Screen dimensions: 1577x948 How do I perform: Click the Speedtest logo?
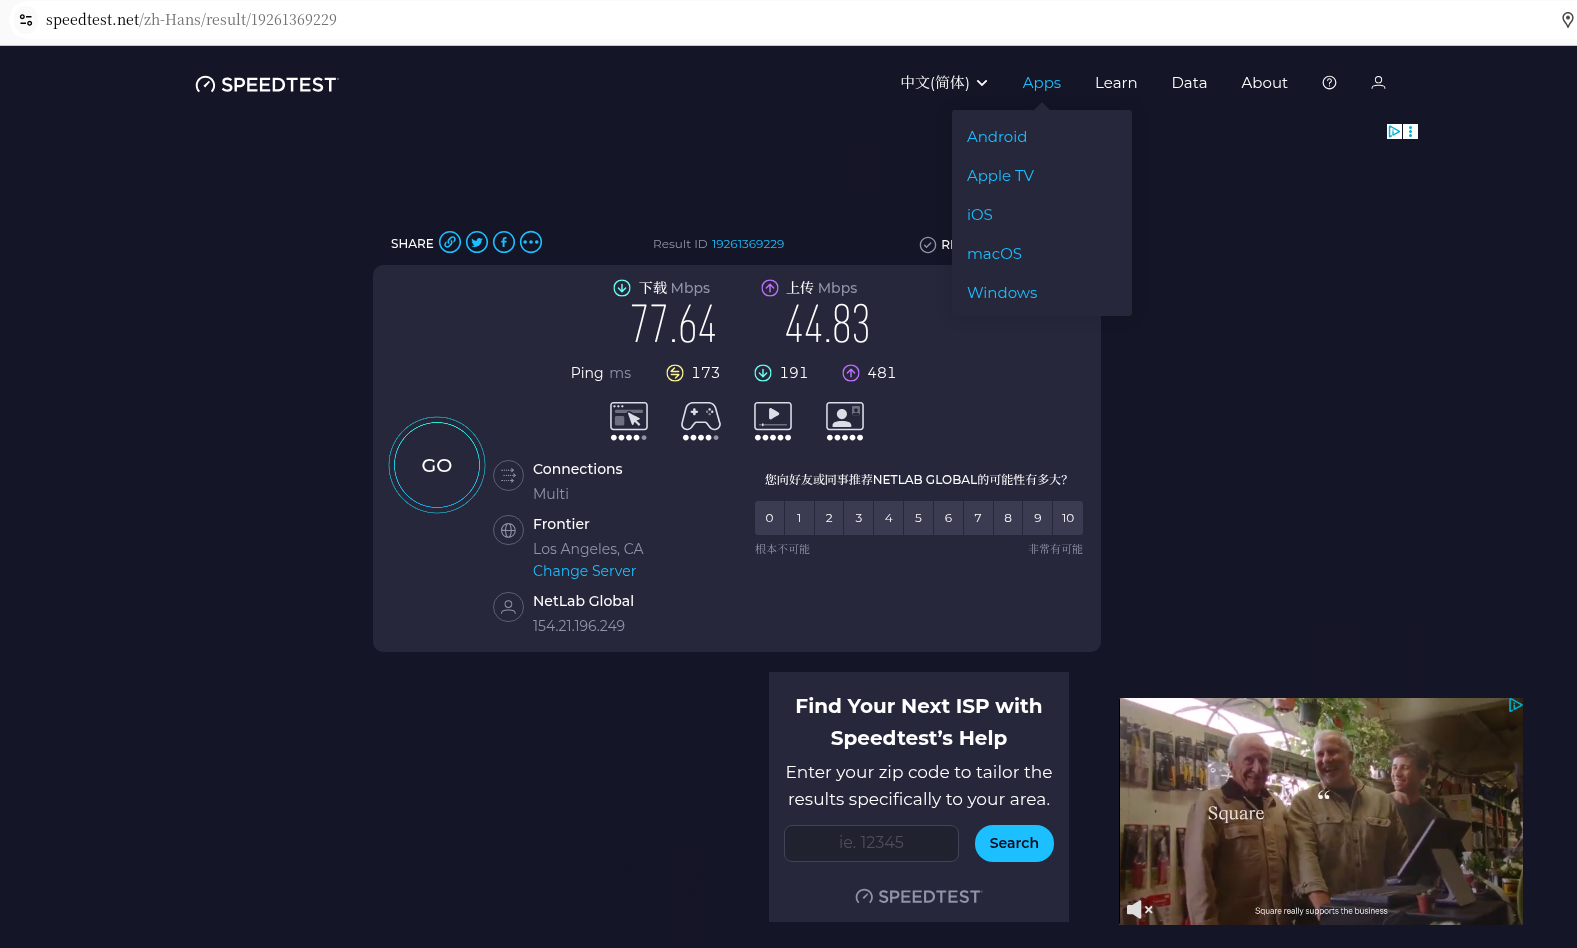click(x=267, y=84)
